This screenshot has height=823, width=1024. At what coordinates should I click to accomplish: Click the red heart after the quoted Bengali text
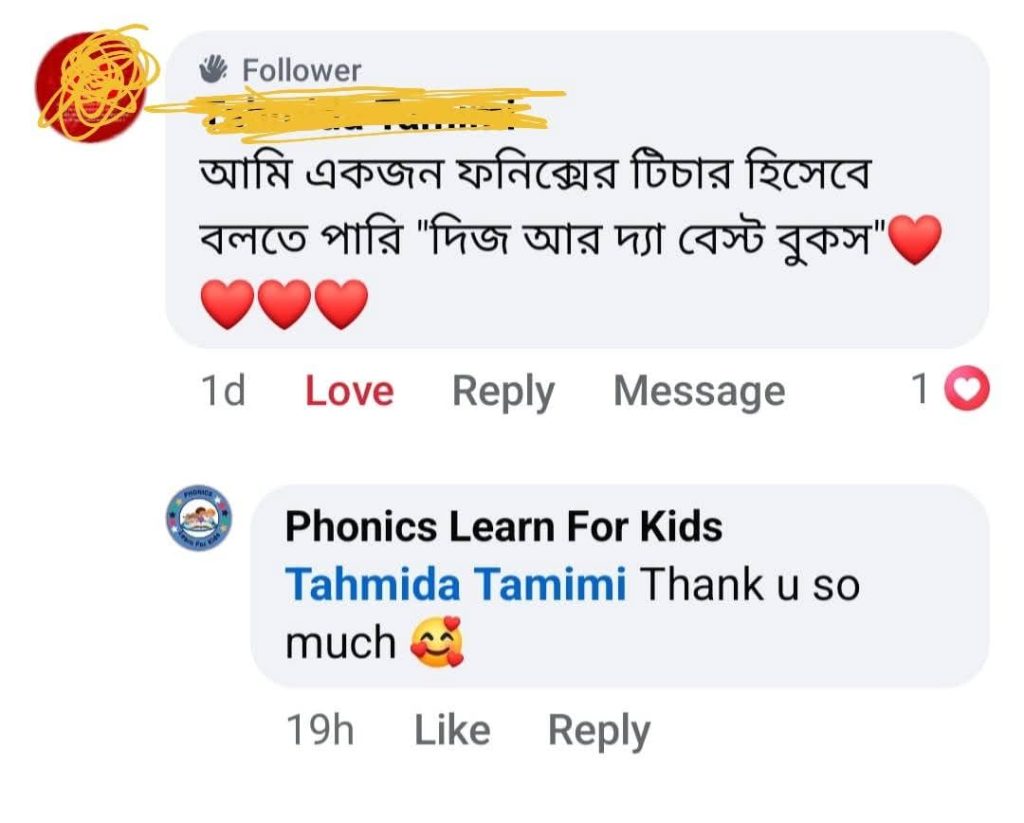(x=914, y=241)
